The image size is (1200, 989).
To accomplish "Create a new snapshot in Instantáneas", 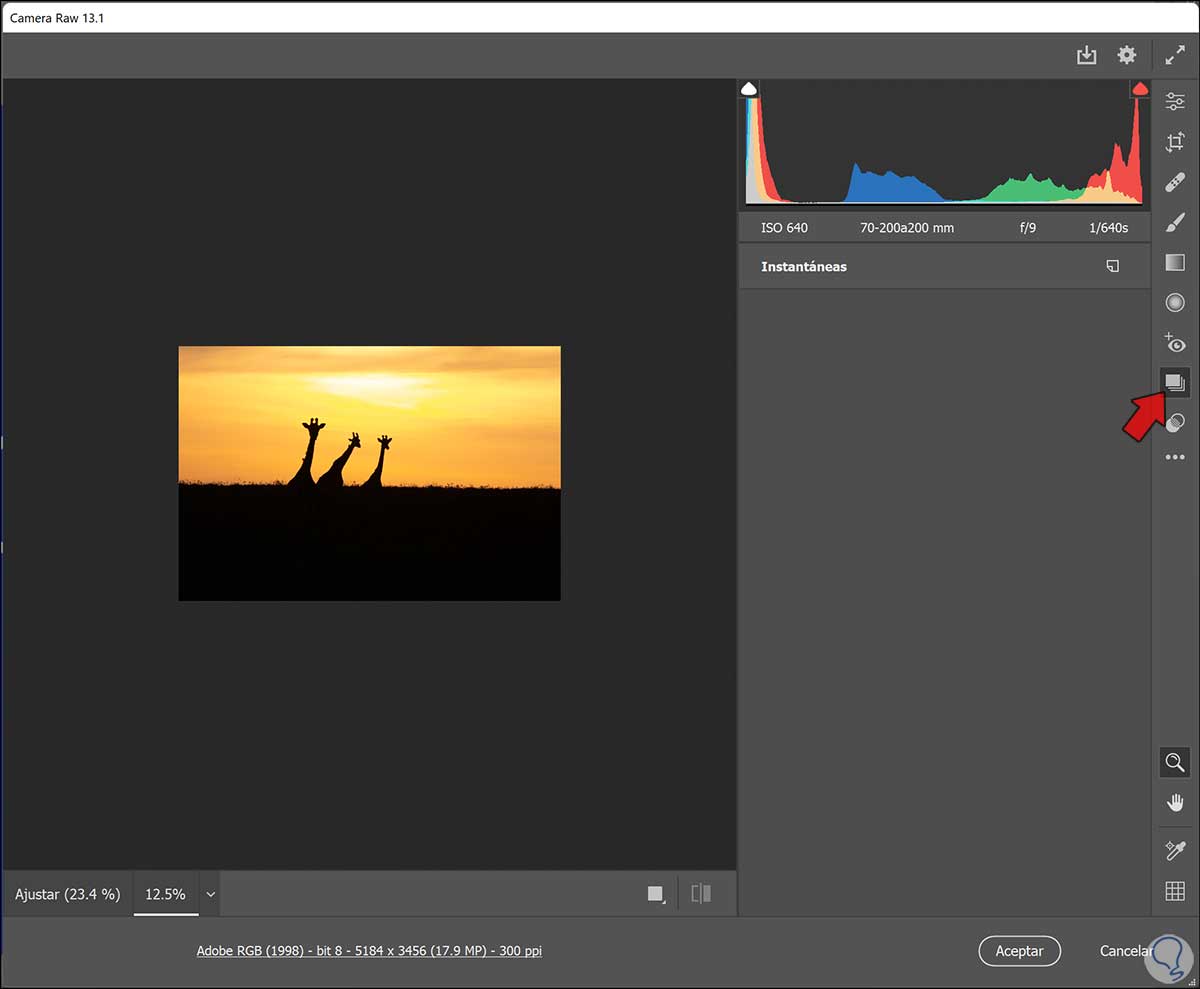I will pyautogui.click(x=1112, y=267).
